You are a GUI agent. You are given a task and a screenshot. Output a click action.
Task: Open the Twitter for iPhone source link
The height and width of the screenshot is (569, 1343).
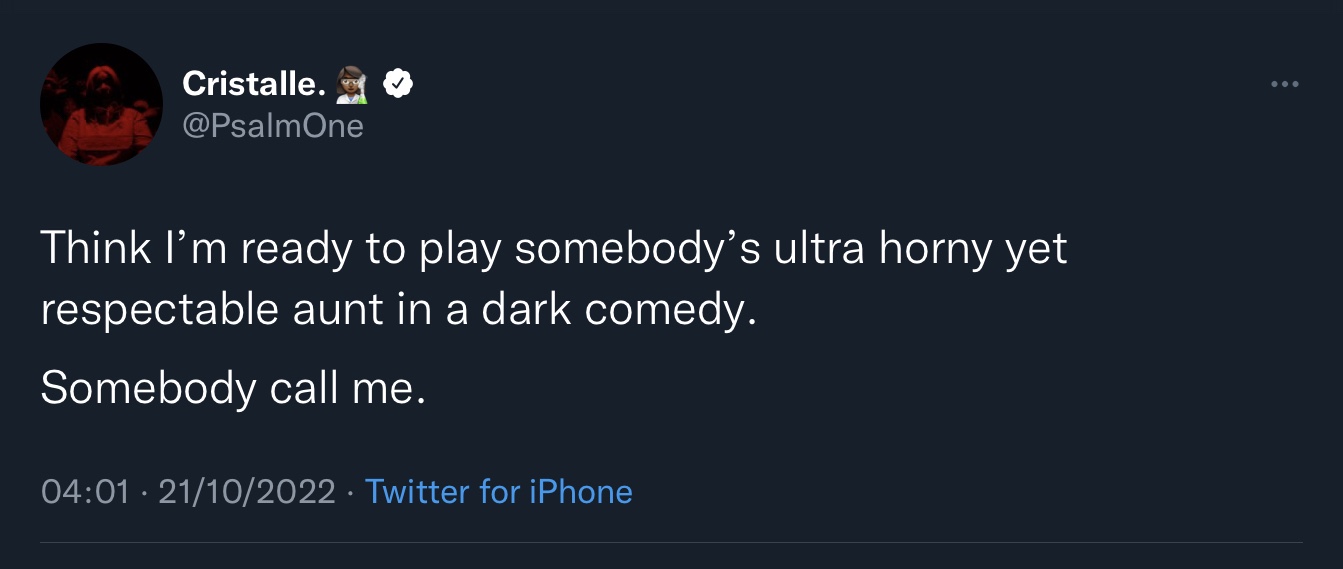tap(498, 492)
